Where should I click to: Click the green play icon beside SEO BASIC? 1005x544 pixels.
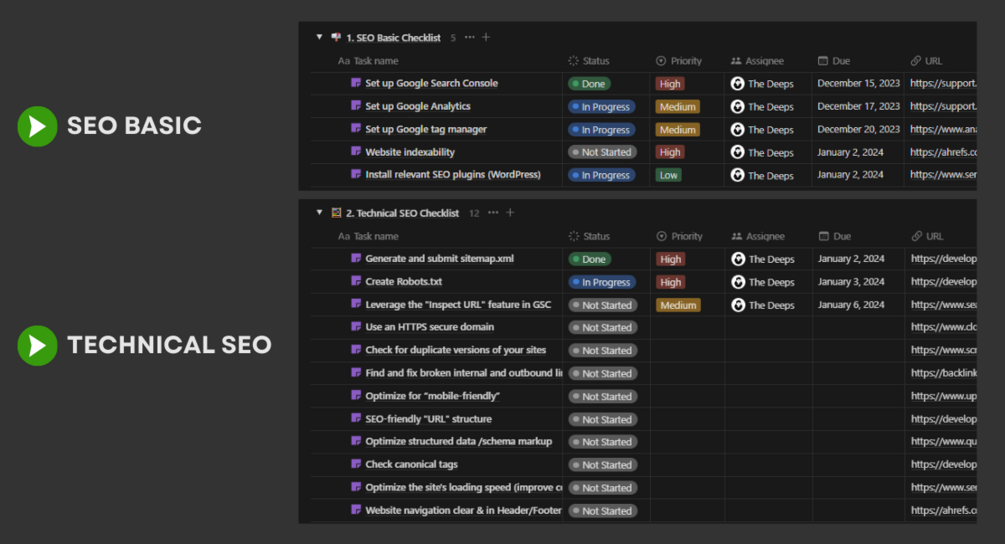coord(37,126)
